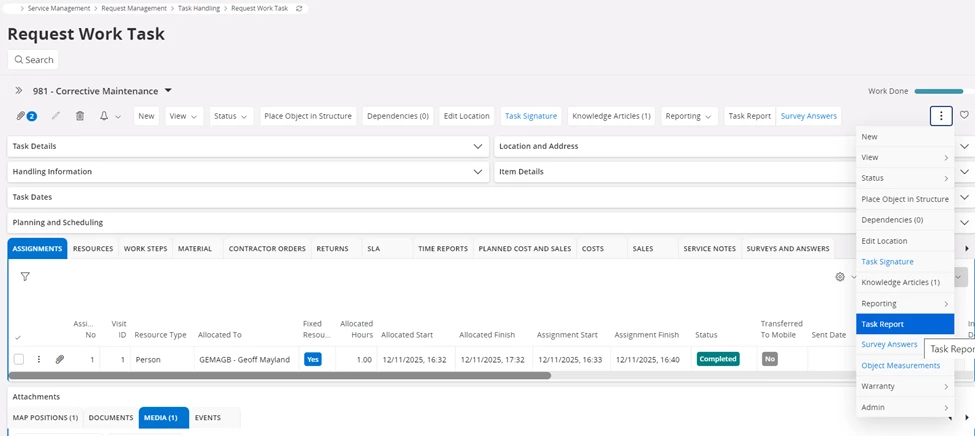Click the edit pencil icon
The height and width of the screenshot is (436, 975).
[x=56, y=116]
